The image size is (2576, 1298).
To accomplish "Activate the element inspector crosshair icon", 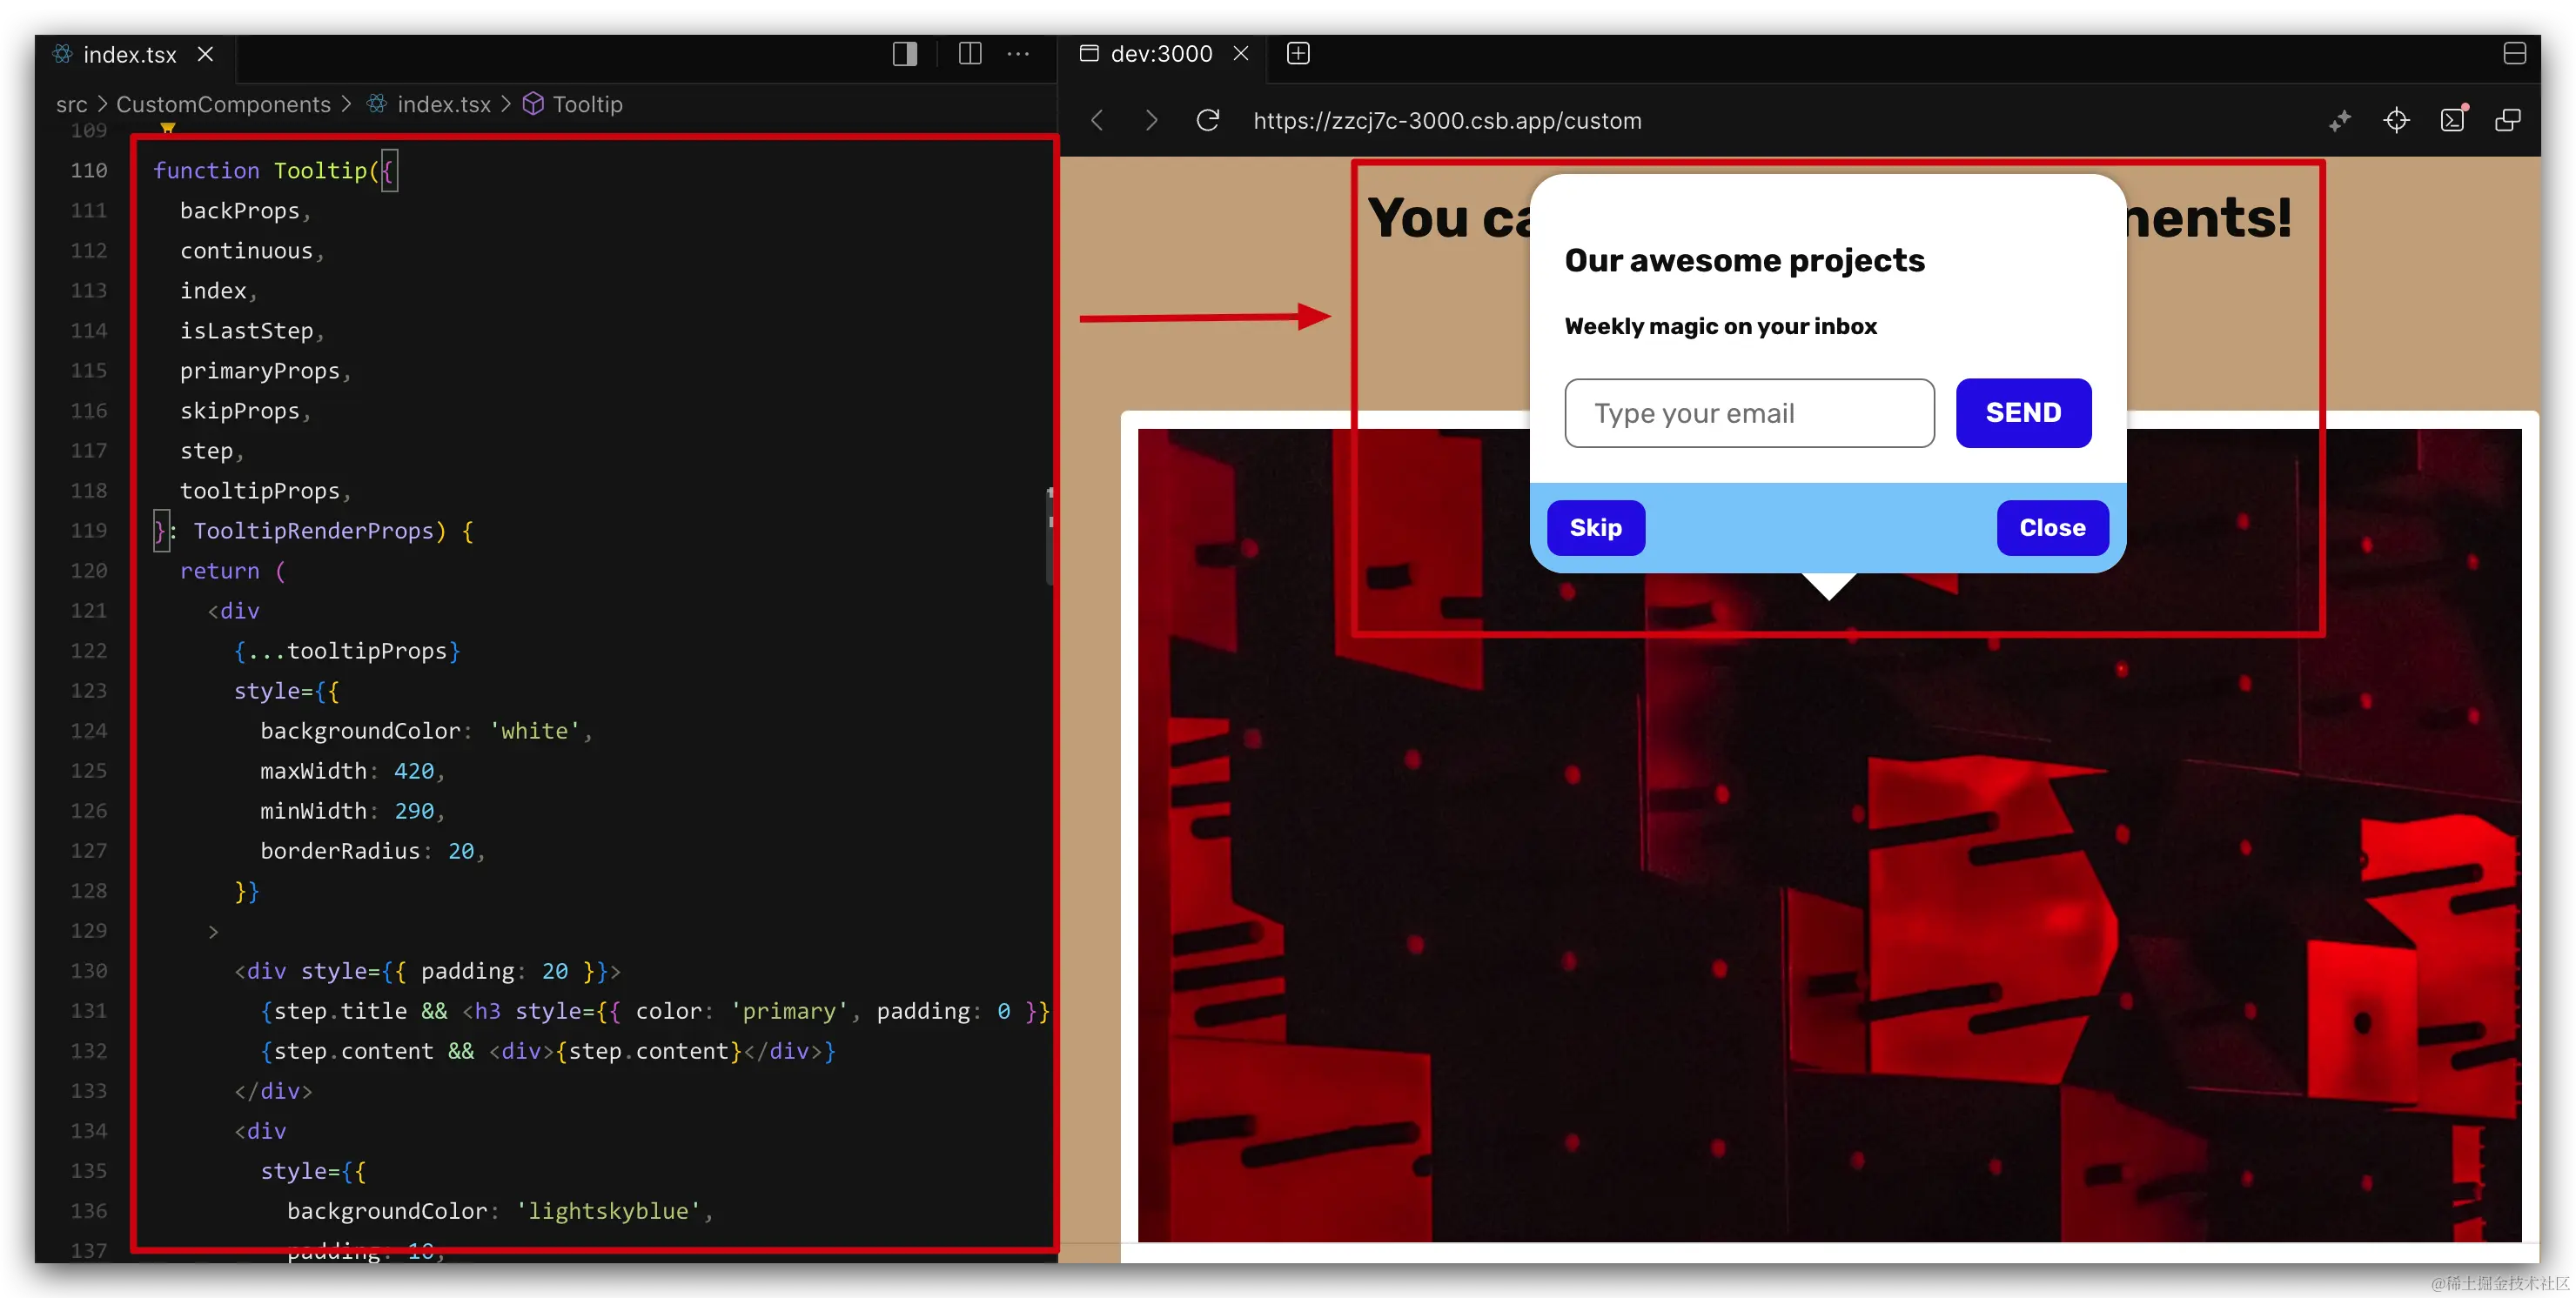I will (x=2396, y=121).
